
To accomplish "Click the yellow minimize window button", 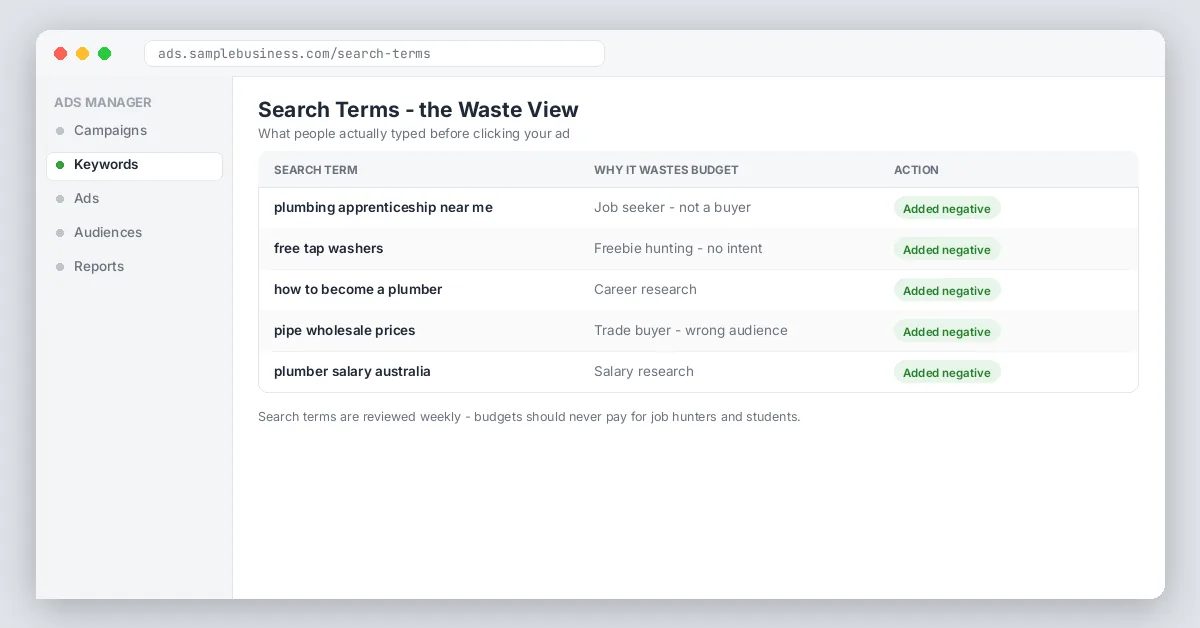I will click(x=82, y=53).
